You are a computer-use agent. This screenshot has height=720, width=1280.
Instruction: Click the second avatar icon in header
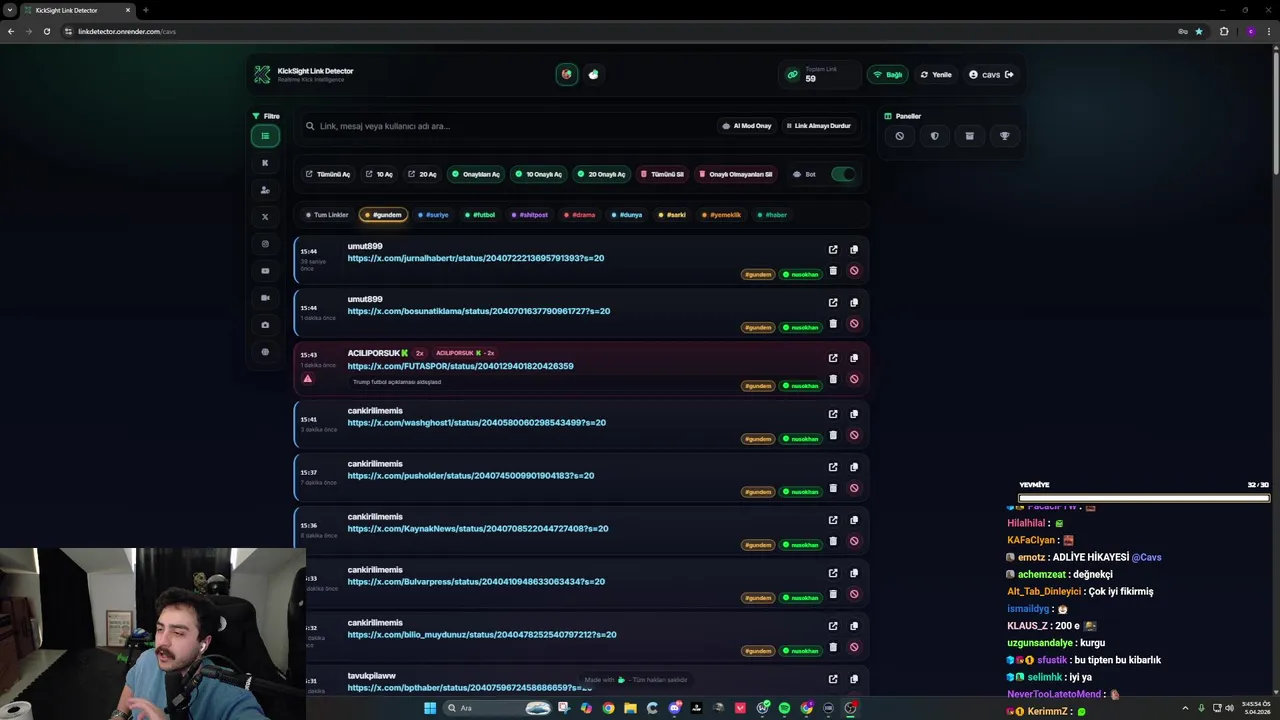[594, 74]
